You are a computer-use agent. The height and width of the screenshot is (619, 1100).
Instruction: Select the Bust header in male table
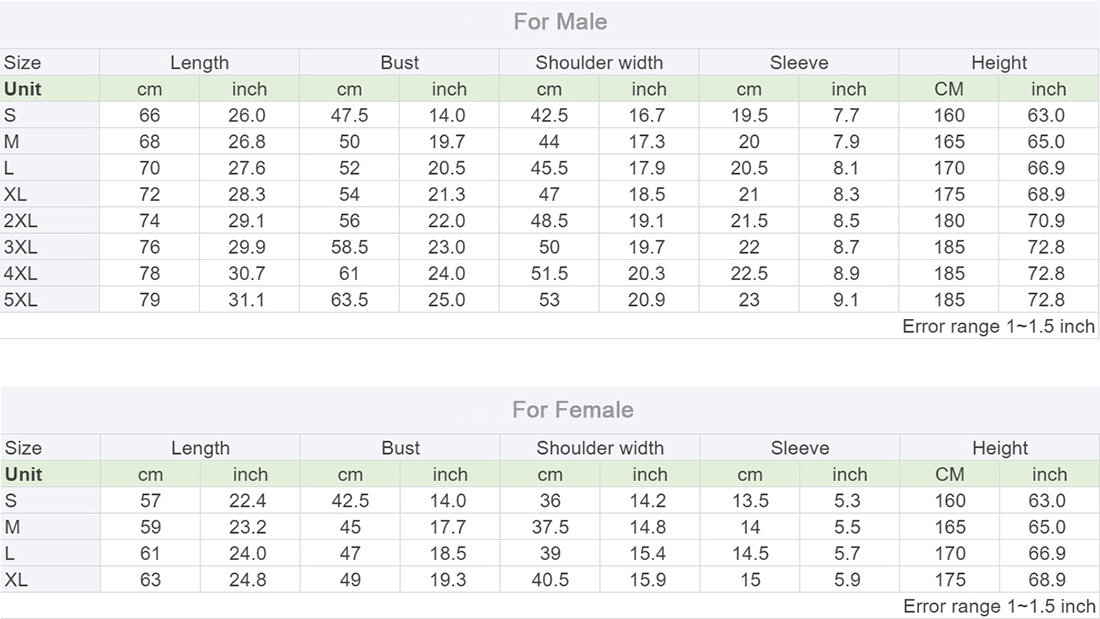(x=399, y=63)
